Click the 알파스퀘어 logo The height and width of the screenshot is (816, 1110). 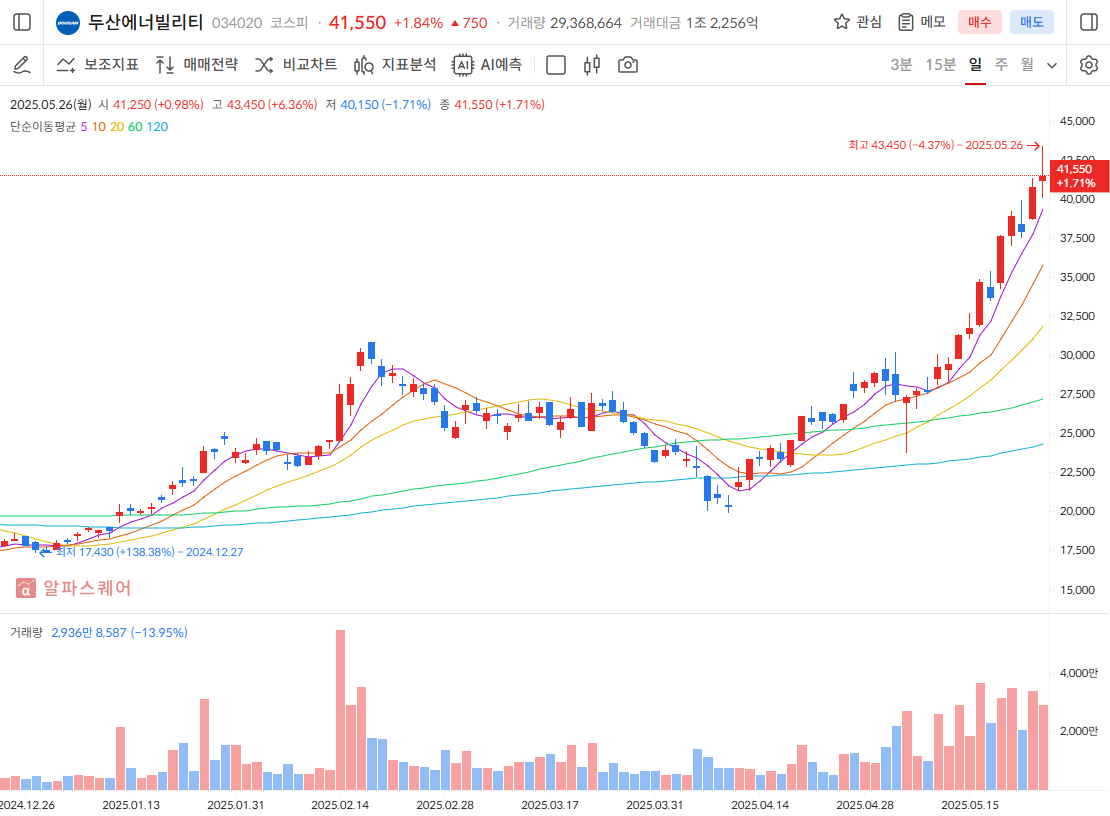click(73, 588)
